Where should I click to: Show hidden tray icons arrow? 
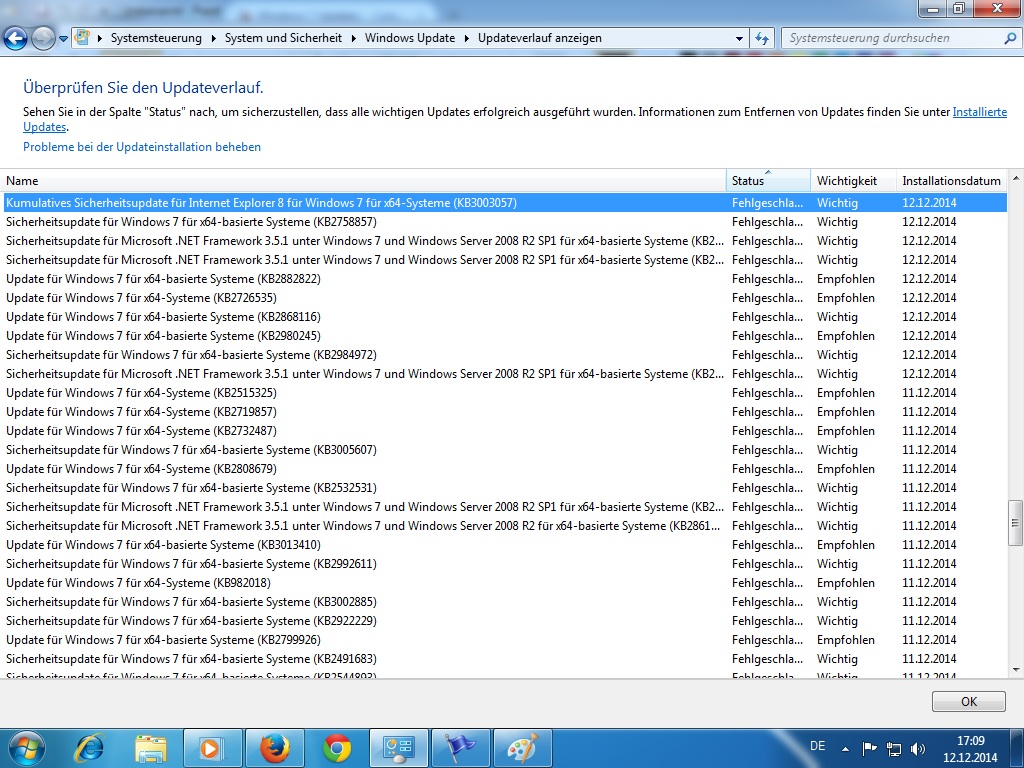click(846, 749)
